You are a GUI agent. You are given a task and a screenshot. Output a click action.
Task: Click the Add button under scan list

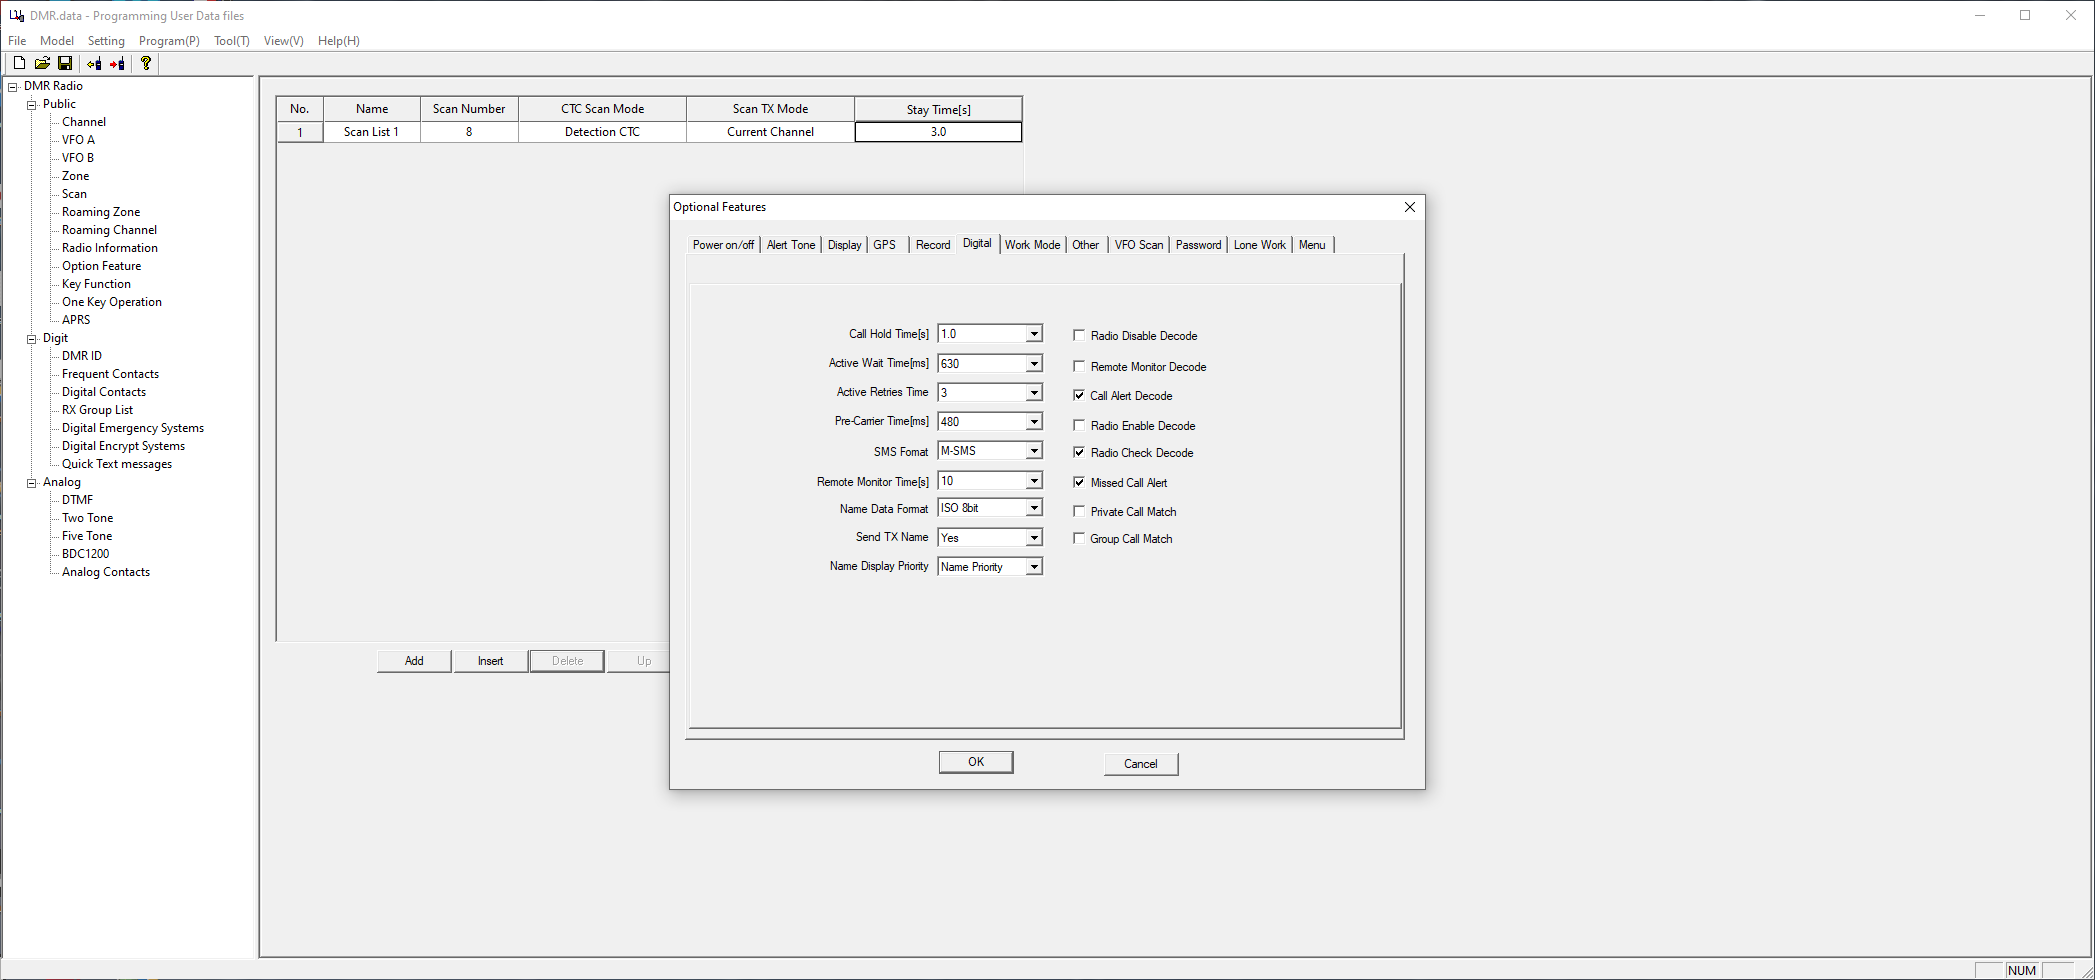click(414, 661)
